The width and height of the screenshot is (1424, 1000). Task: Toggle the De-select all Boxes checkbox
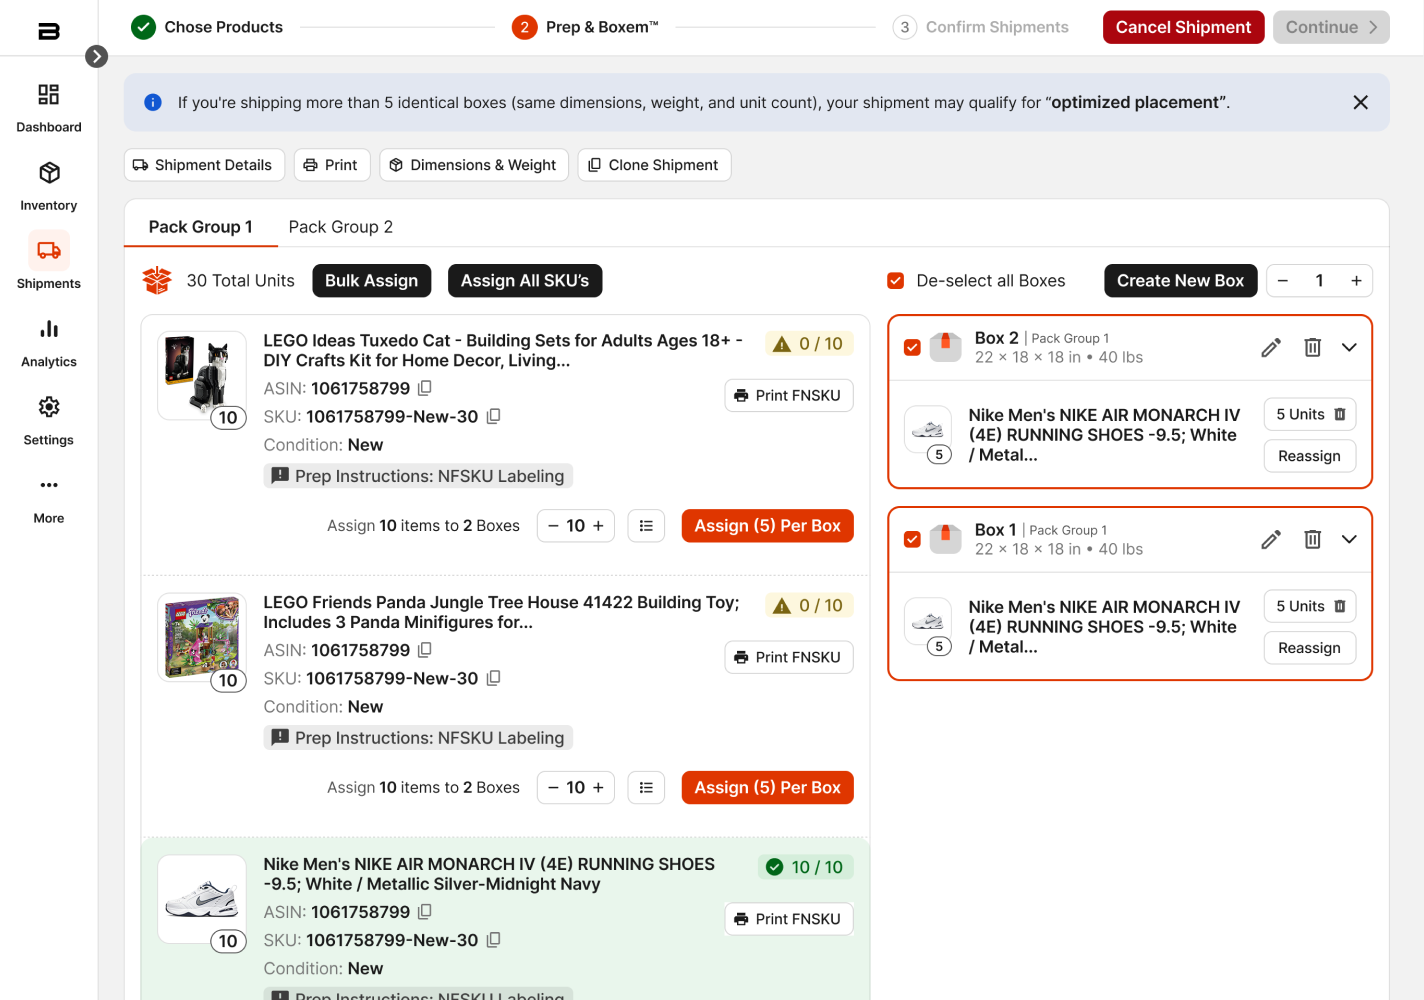point(896,281)
